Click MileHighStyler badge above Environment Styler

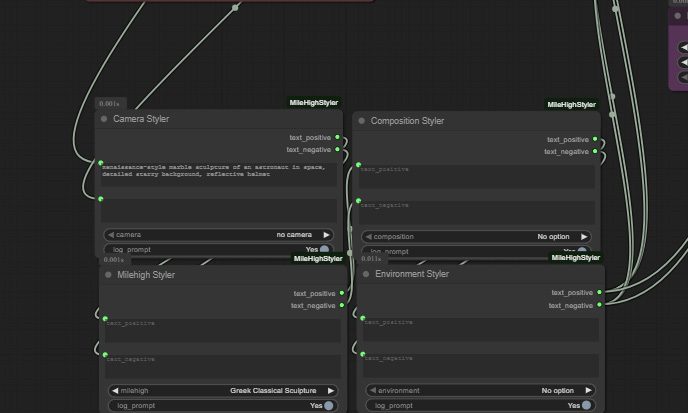(x=576, y=258)
